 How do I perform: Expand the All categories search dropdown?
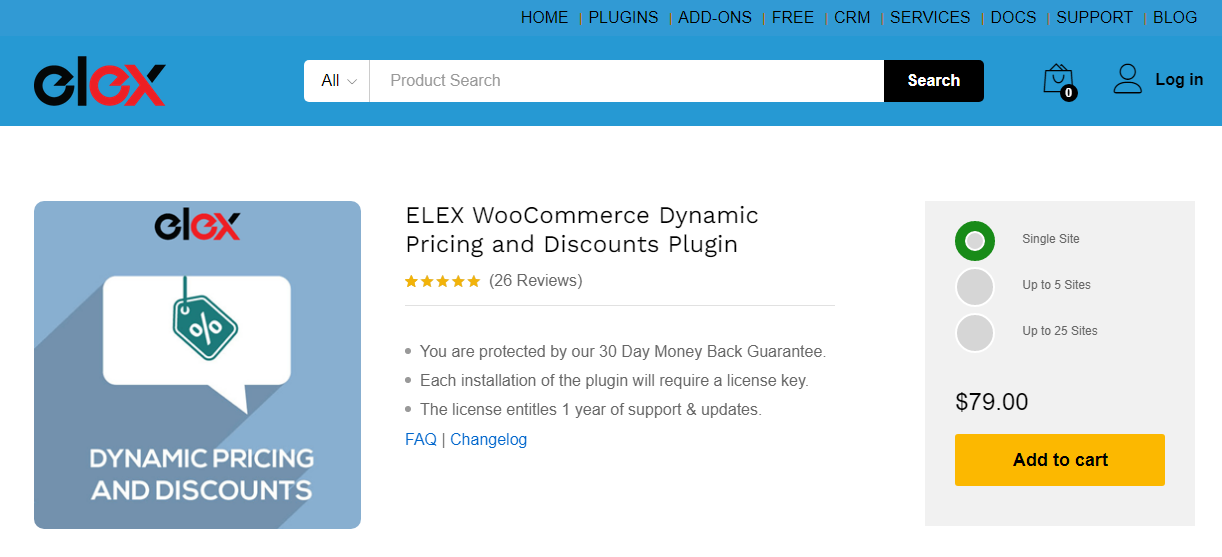click(x=338, y=81)
